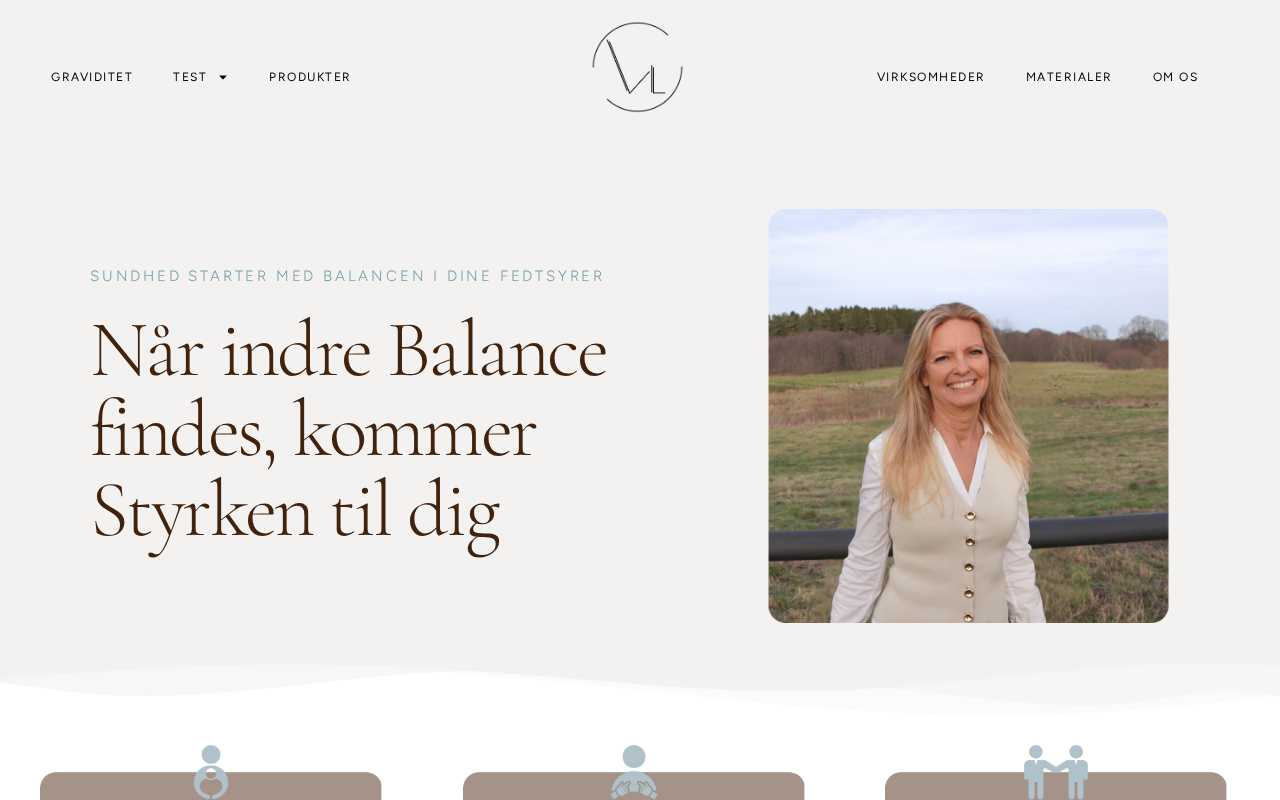This screenshot has width=1280, height=800.
Task: Expand the Test dropdown arrow
Action: (223, 77)
